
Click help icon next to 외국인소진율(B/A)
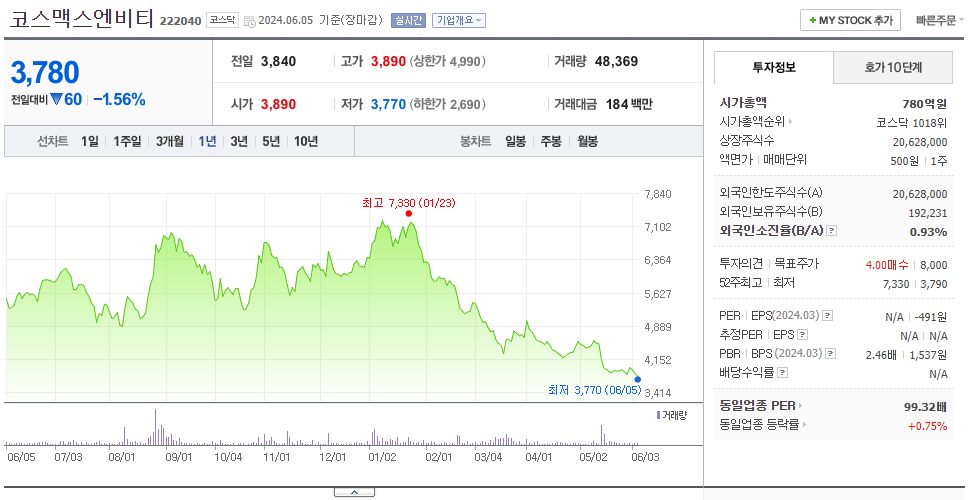832,231
